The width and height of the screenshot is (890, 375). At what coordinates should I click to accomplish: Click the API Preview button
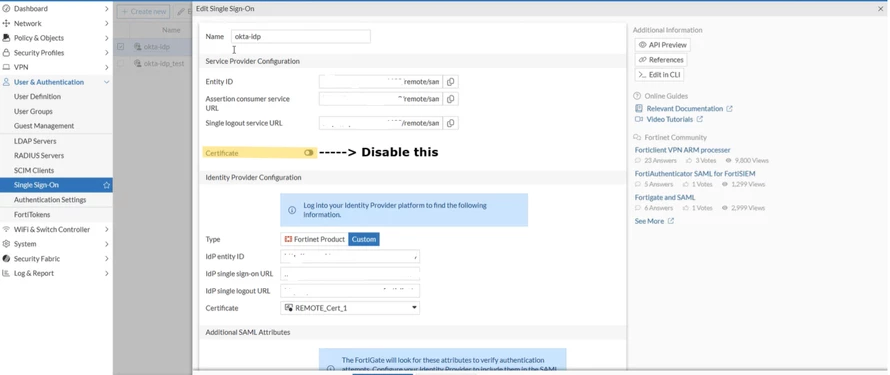click(662, 45)
